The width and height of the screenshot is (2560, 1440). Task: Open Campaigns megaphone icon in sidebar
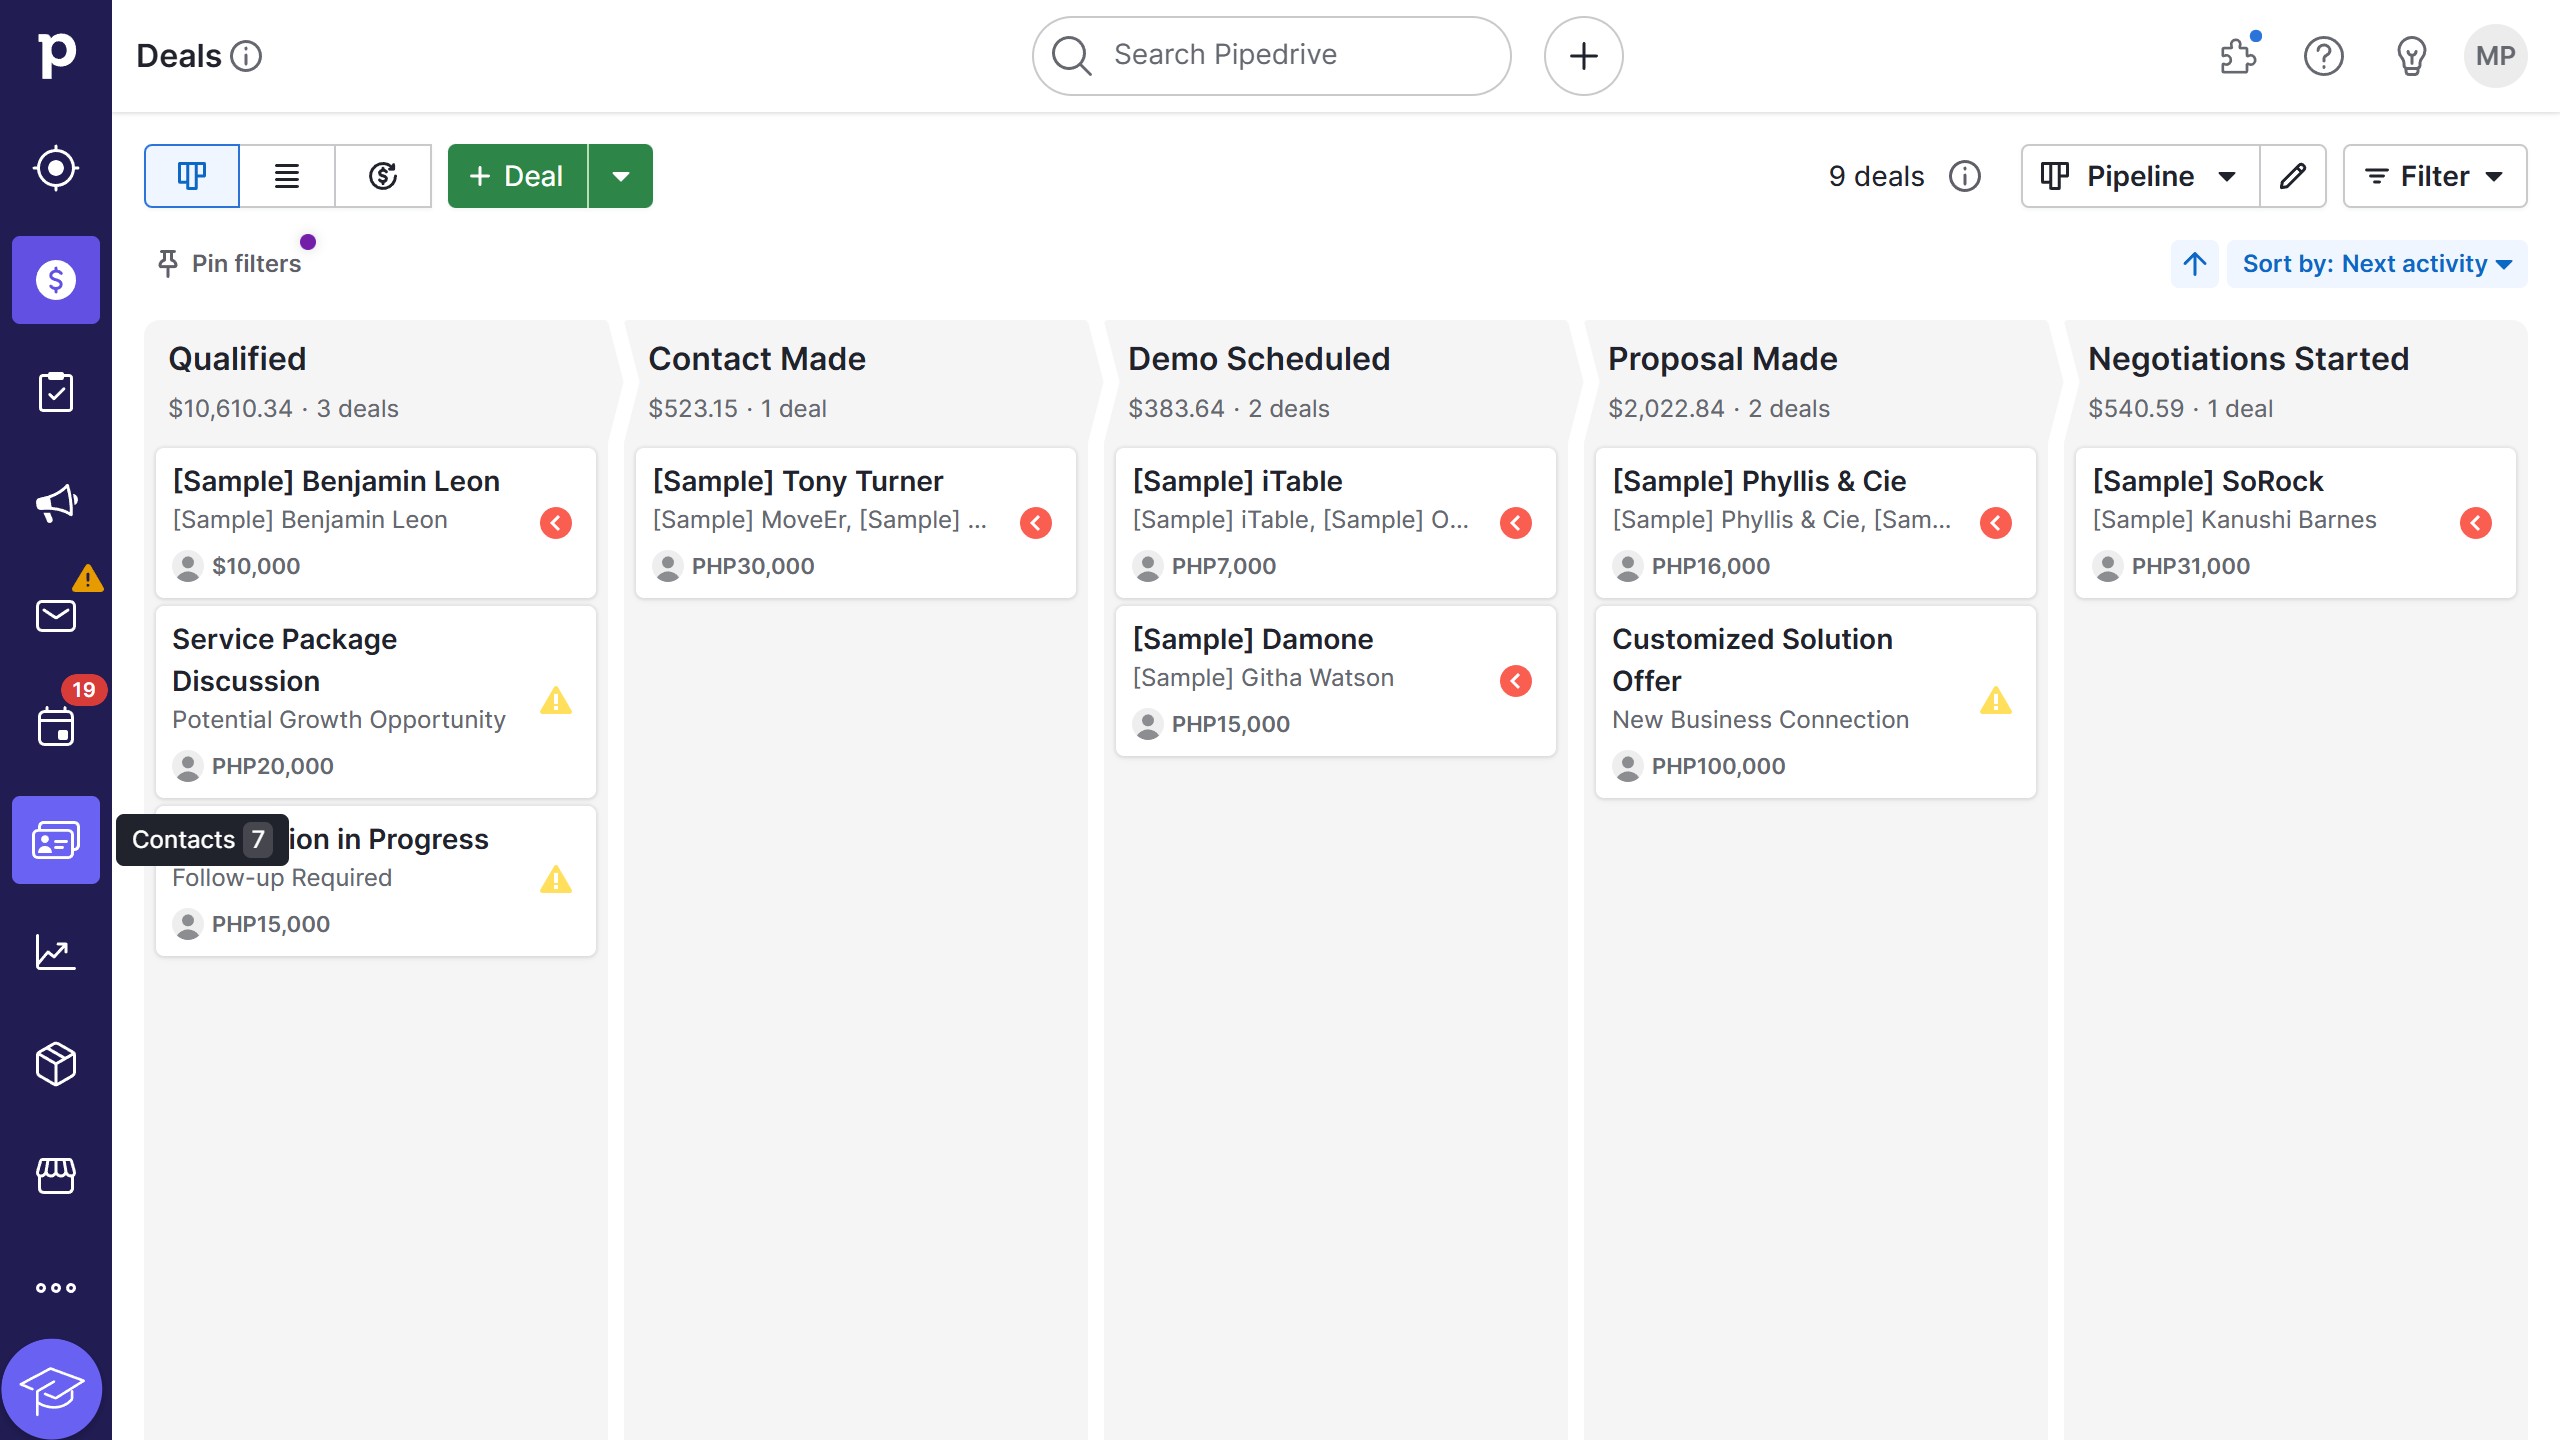click(56, 503)
